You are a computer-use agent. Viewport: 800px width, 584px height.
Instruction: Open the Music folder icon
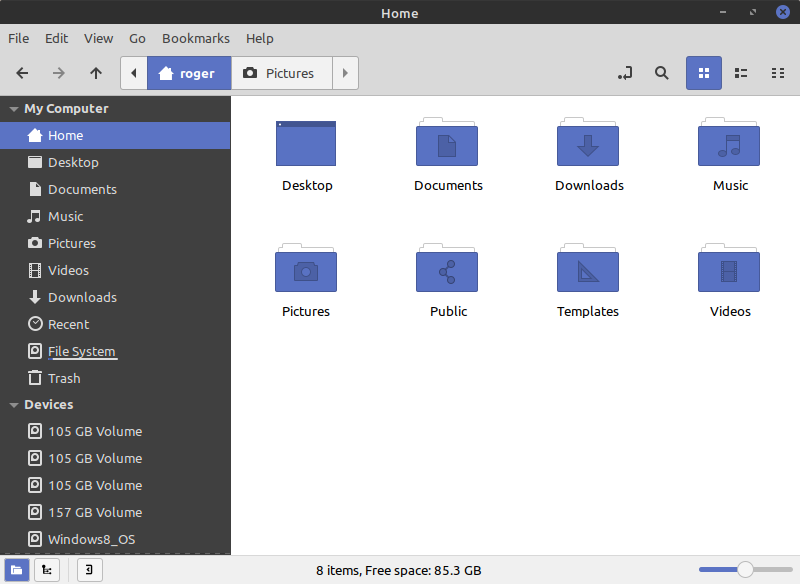tap(729, 144)
